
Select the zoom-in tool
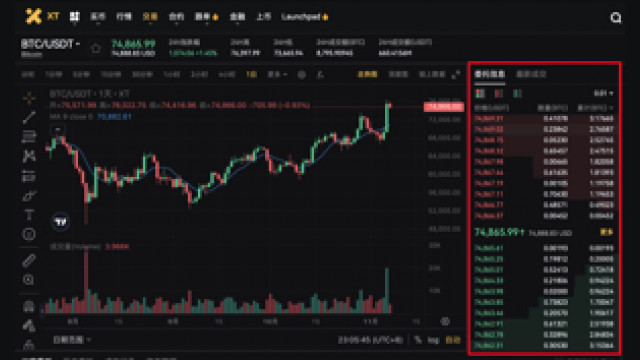tap(29, 280)
